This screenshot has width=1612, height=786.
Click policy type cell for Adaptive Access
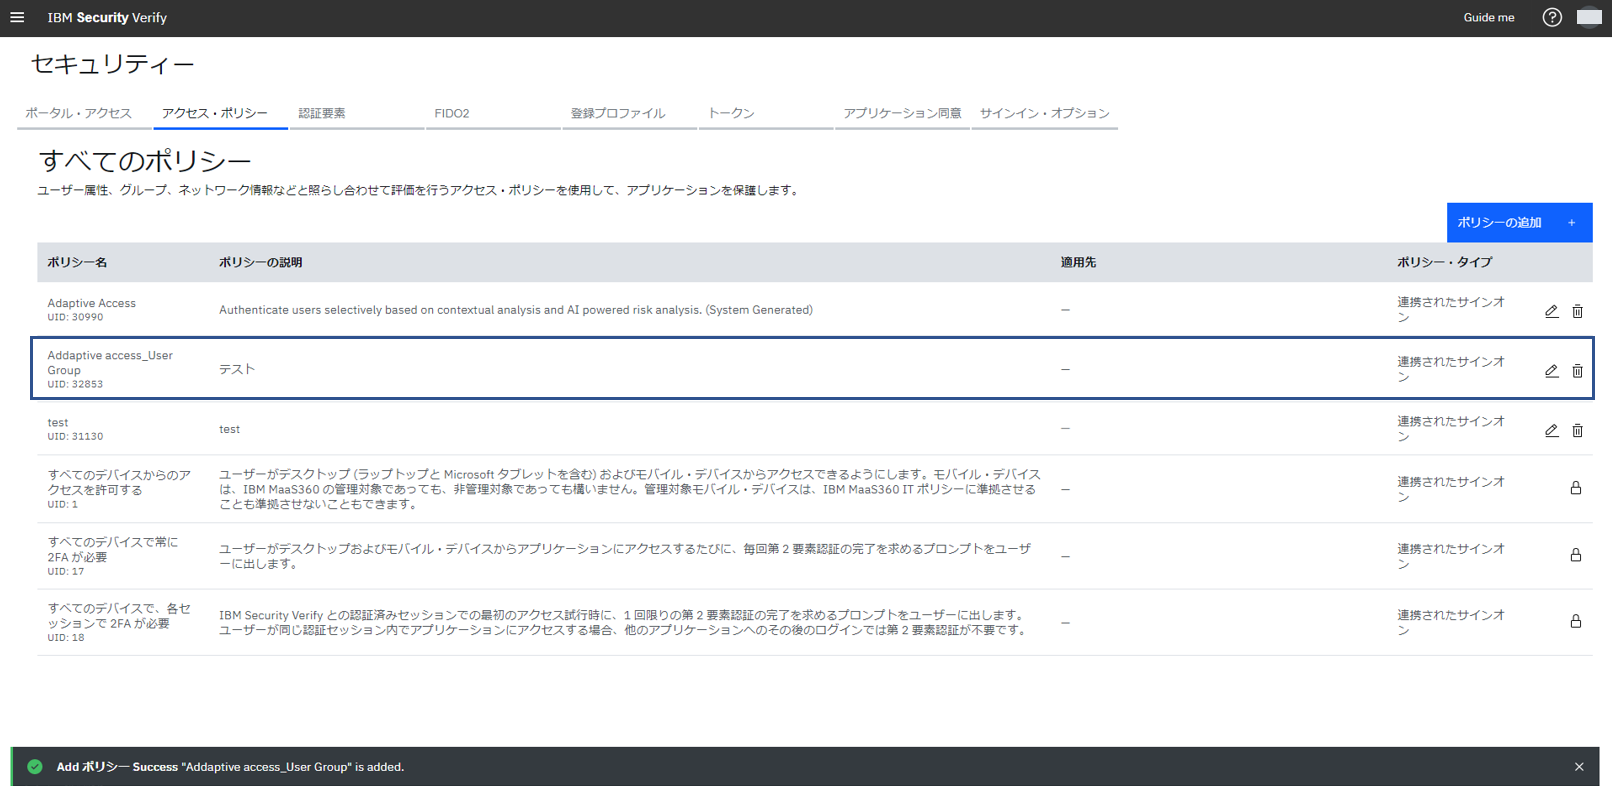click(x=1451, y=310)
